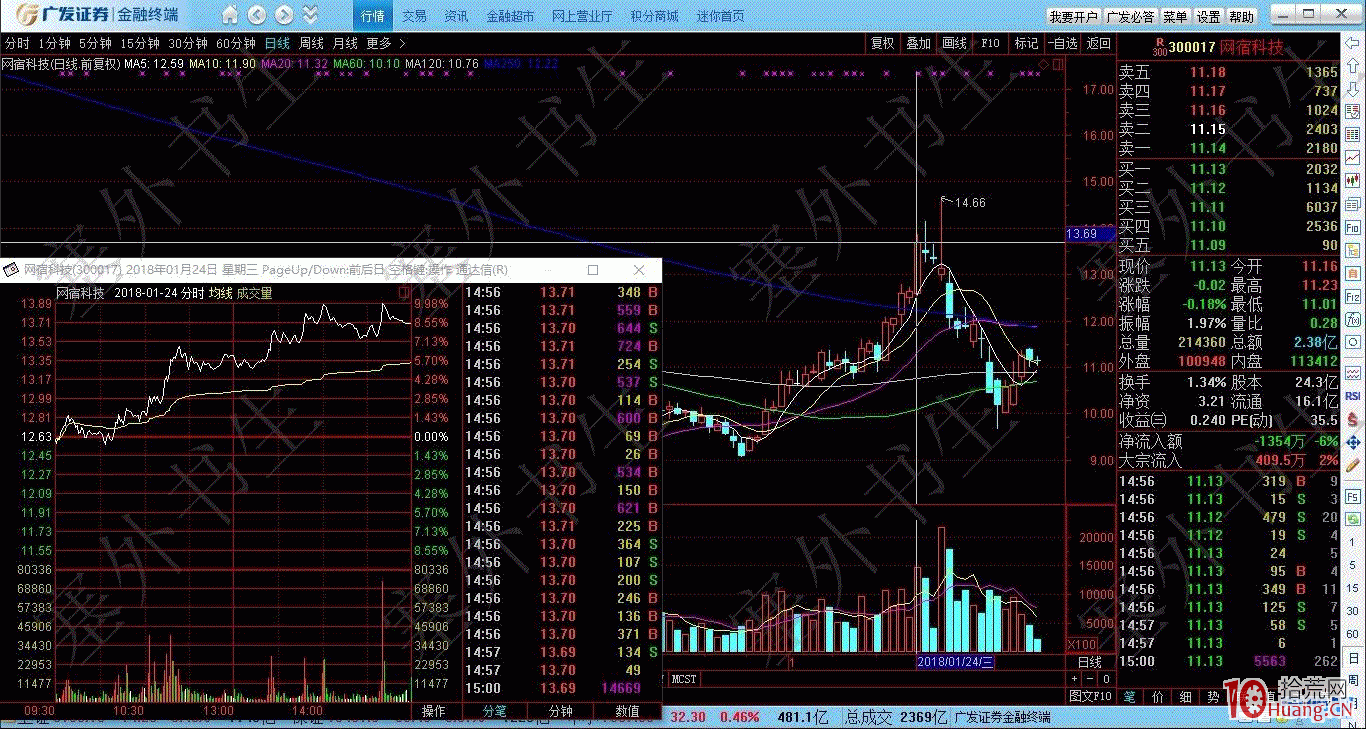Viewport: 1366px width, 729px height.
Task: Click the 画线 toolbar button
Action: (954, 43)
